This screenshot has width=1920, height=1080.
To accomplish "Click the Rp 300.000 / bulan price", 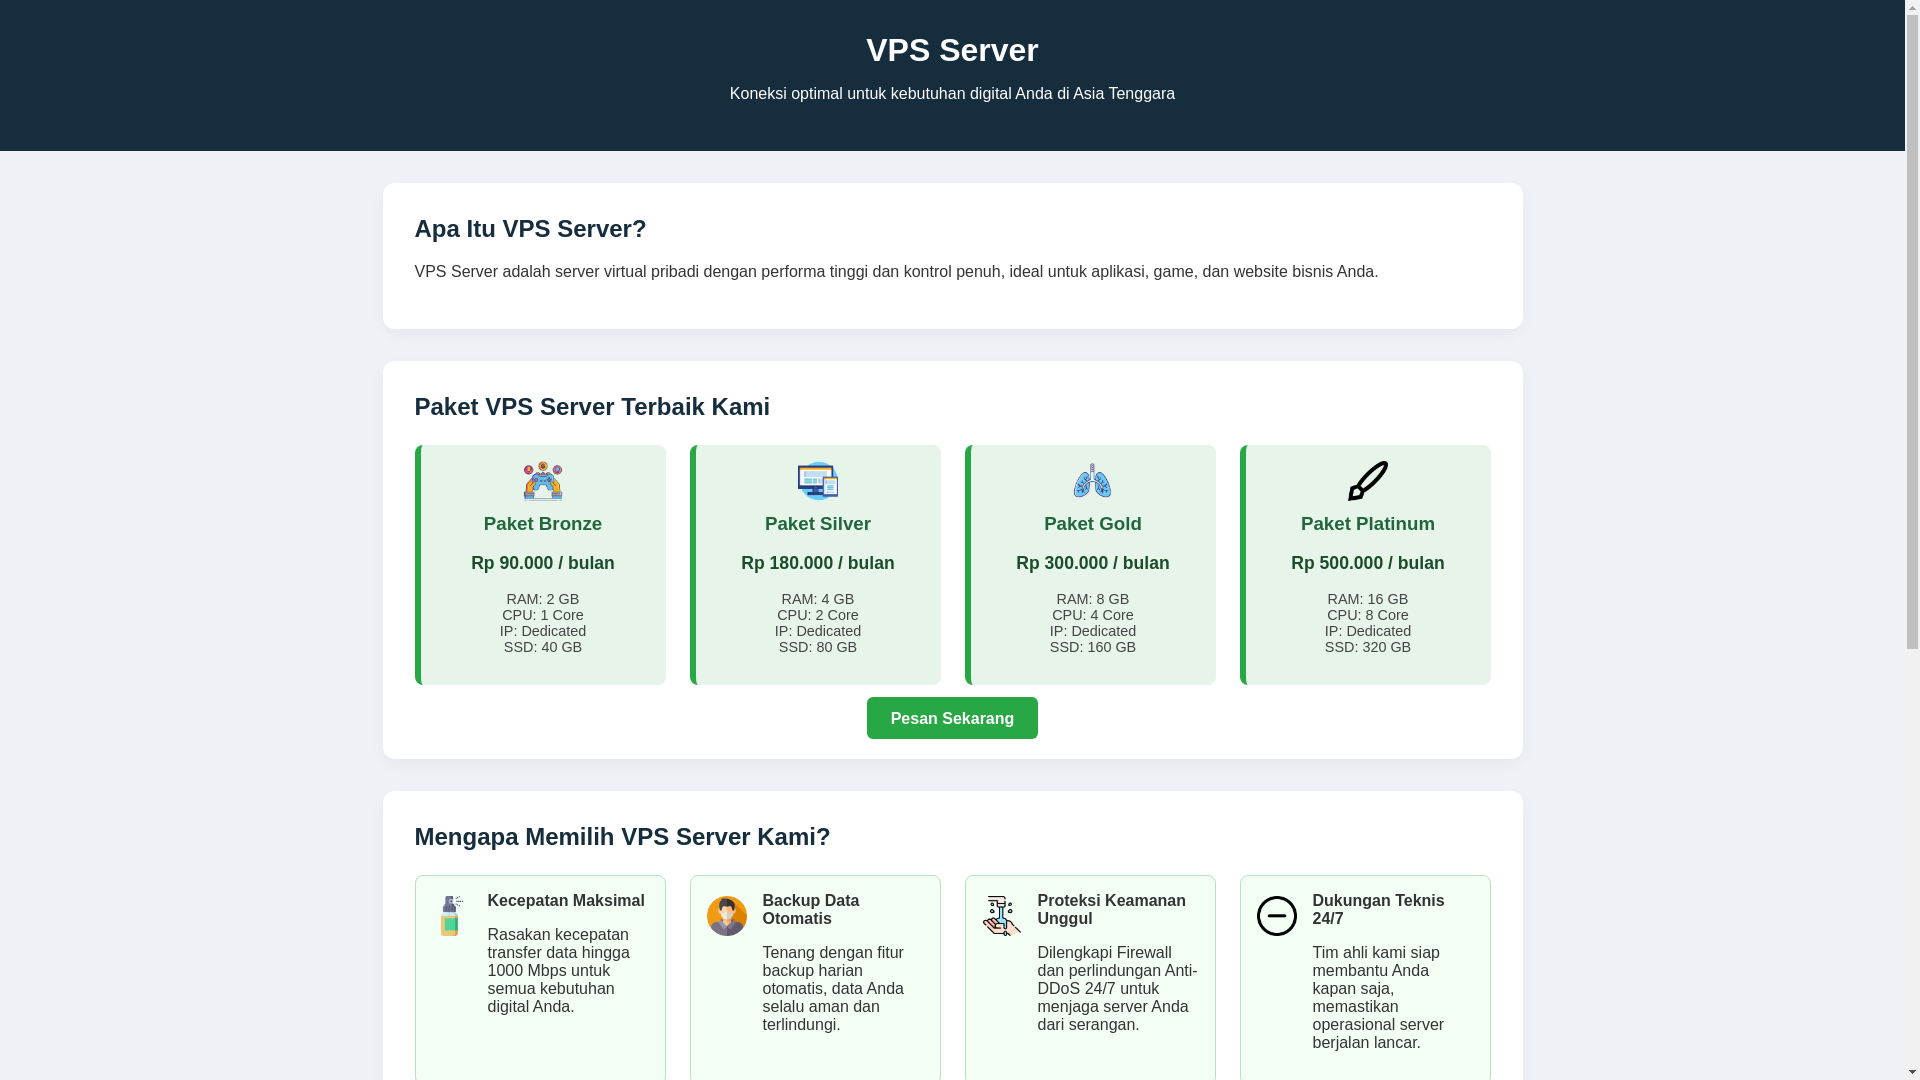I will [x=1093, y=563].
